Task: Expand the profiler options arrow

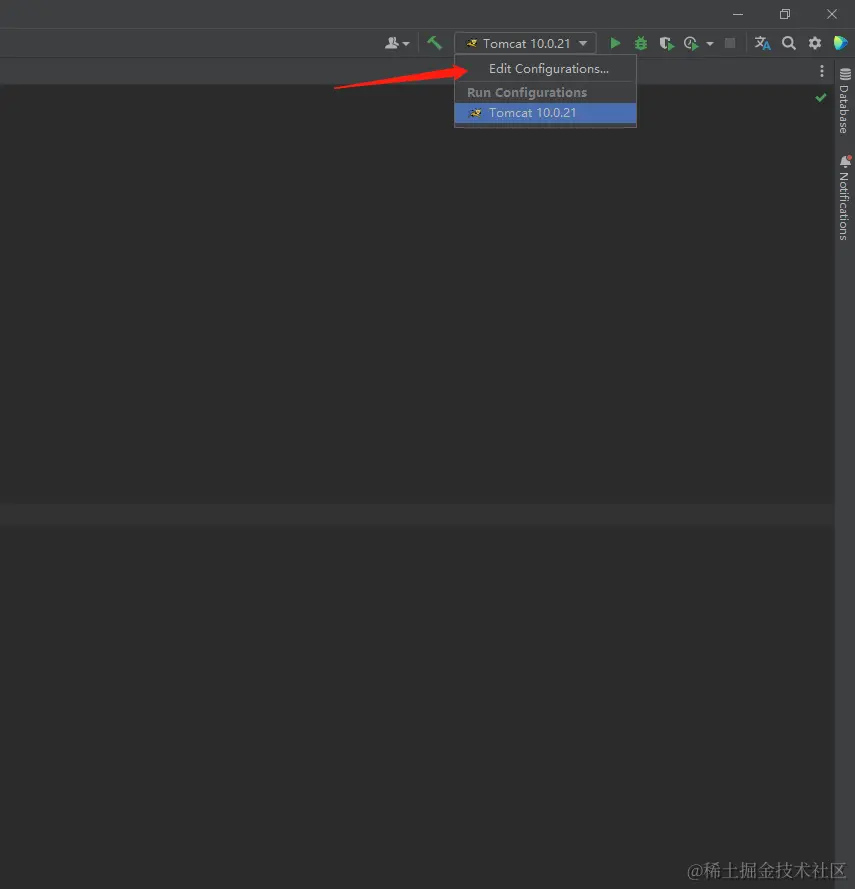Action: click(709, 44)
